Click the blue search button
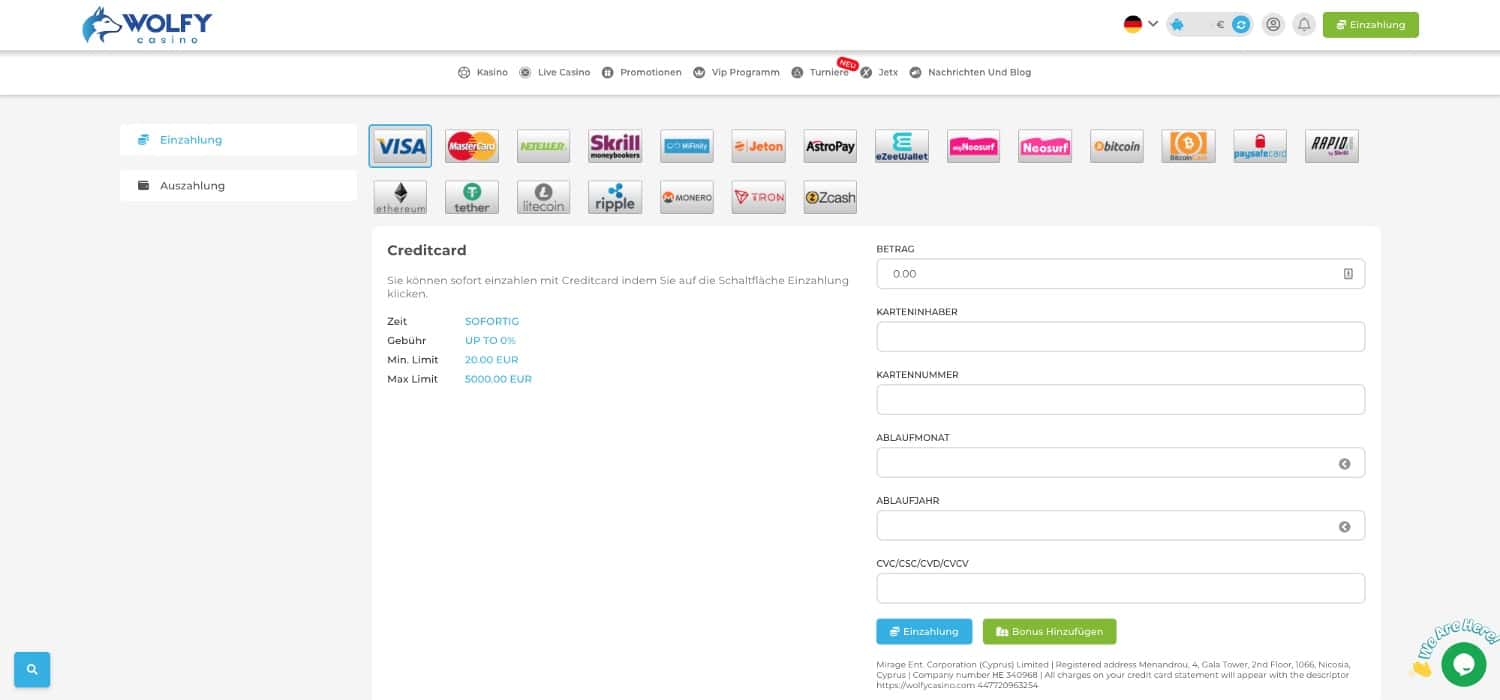Viewport: 1500px width, 700px height. point(32,669)
